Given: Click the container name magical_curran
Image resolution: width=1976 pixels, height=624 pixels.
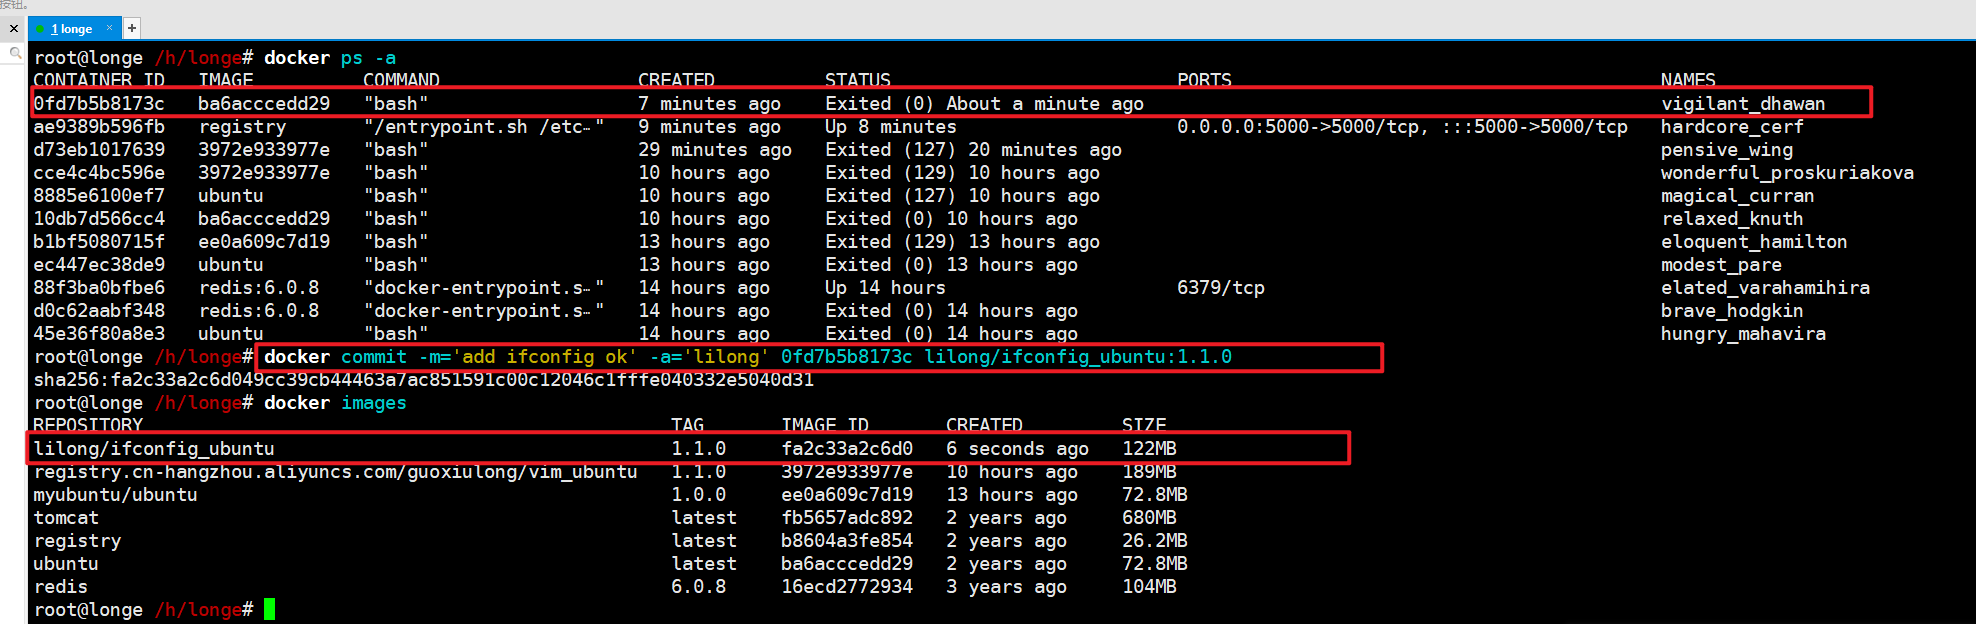Looking at the screenshot, I should tap(1737, 196).
